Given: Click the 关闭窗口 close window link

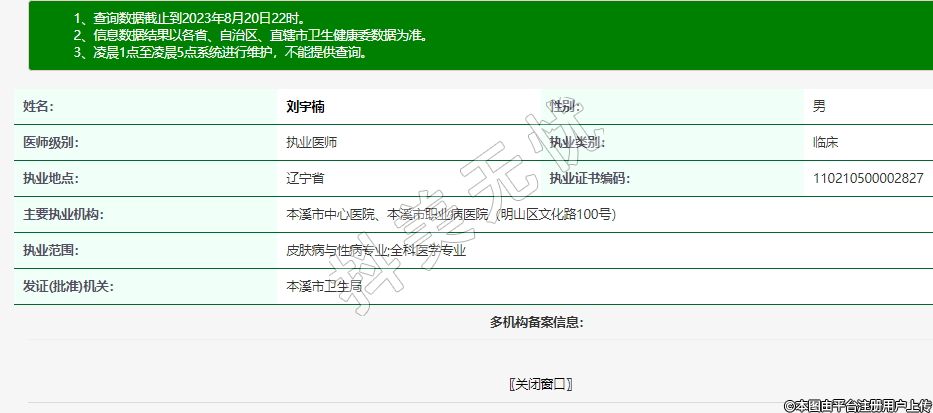Looking at the screenshot, I should point(540,384).
